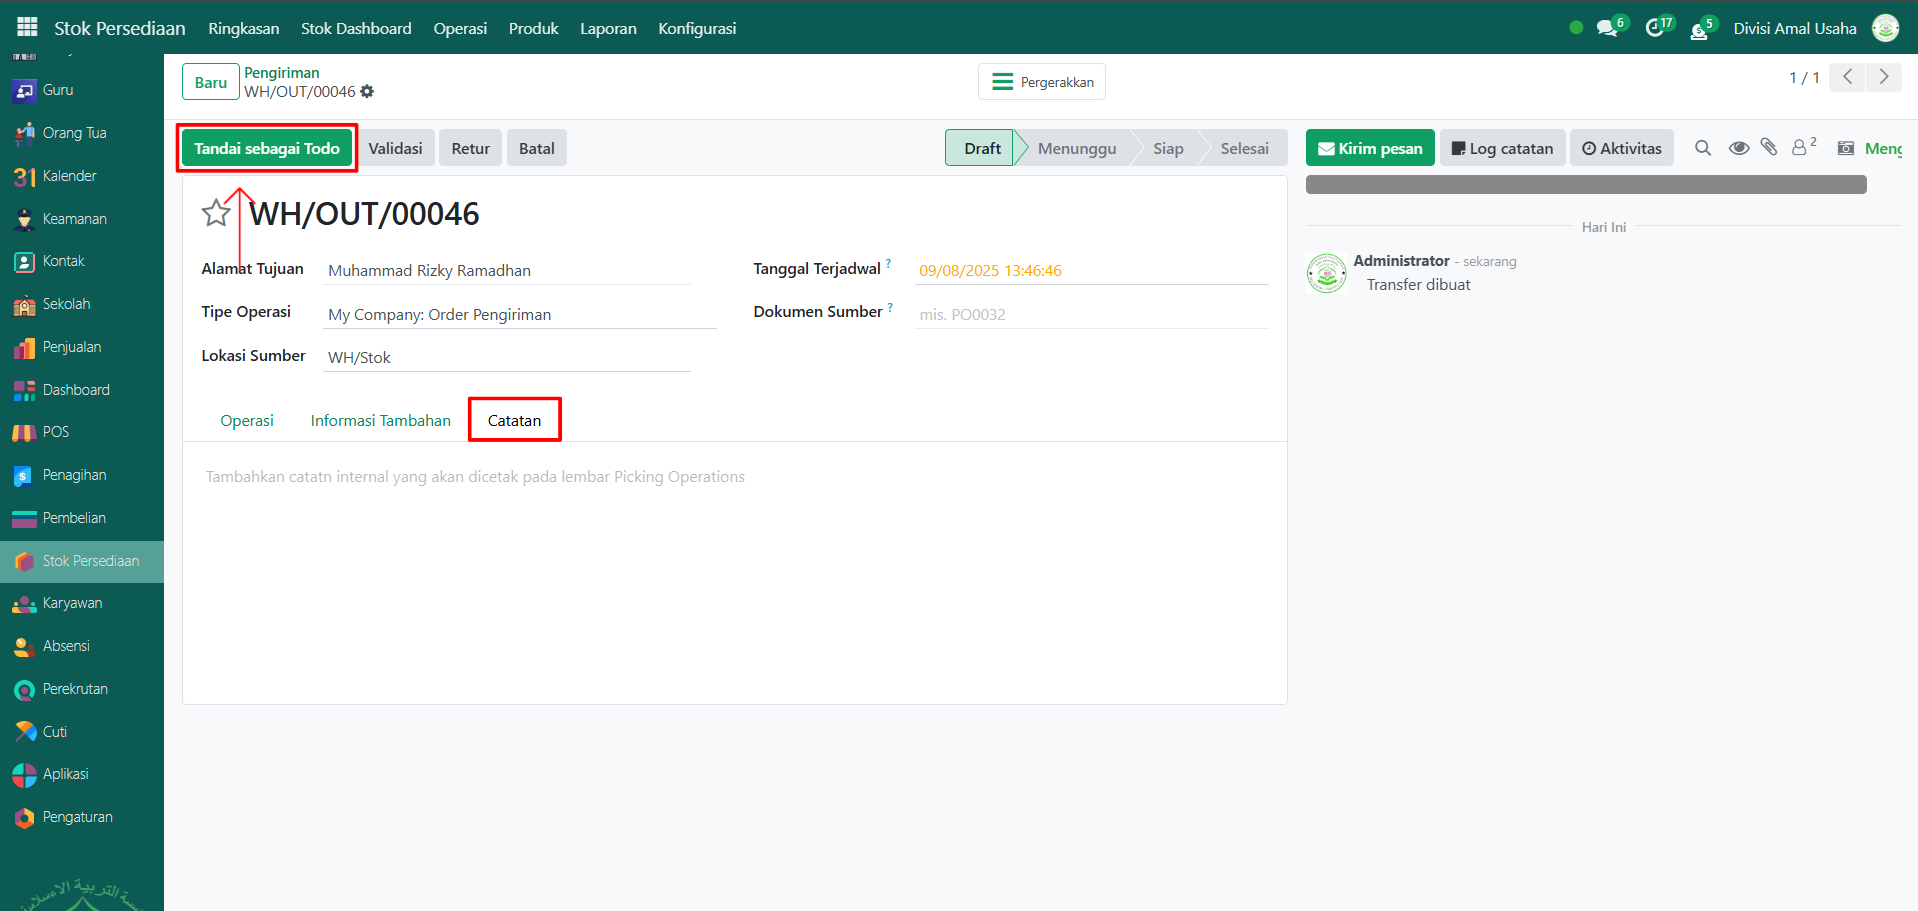This screenshot has width=1918, height=911.
Task: Open the activities clock icon in top bar
Action: click(1655, 28)
